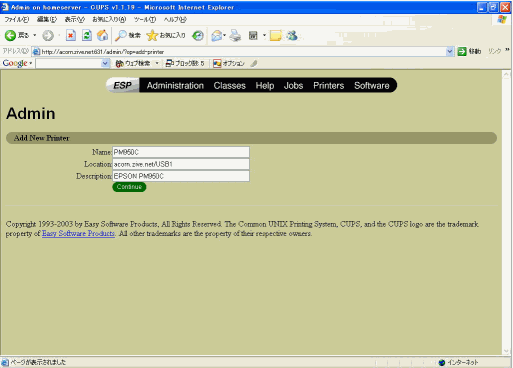Viewport: 513px width, 368px height.
Task: Open the Printers tab in CUPS navigation
Action: pos(329,86)
